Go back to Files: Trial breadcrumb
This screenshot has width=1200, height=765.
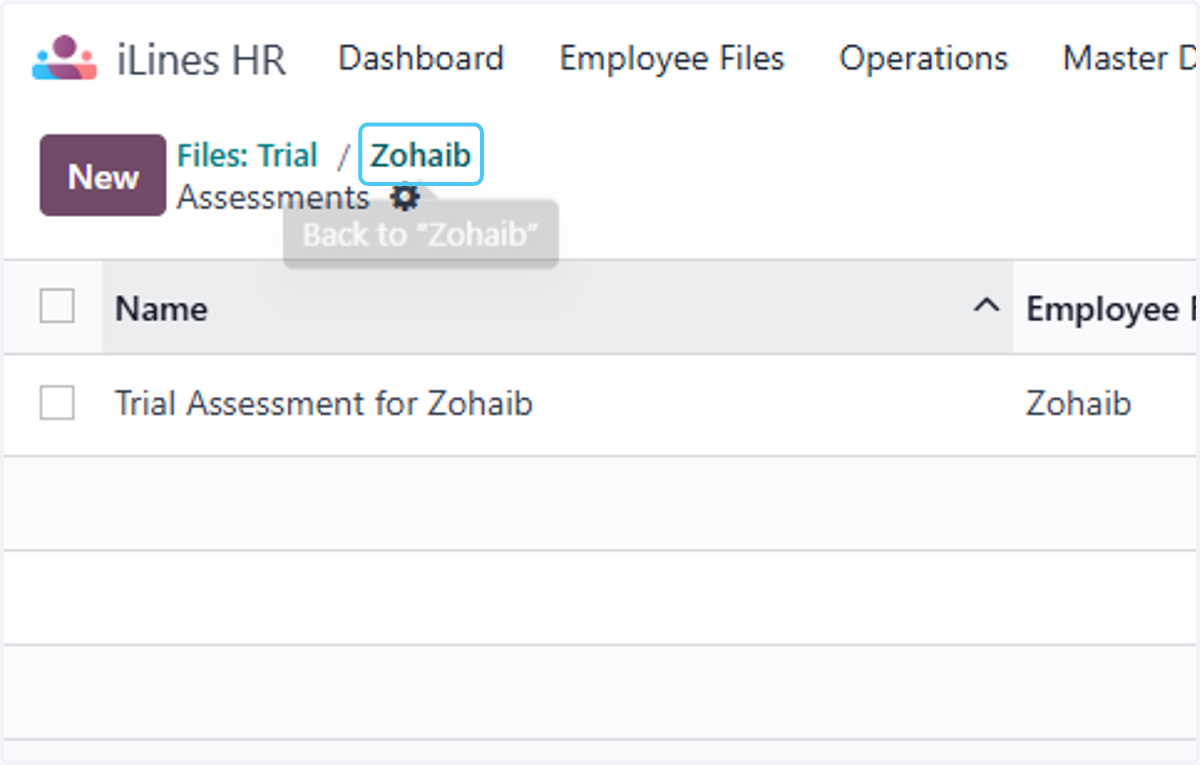pos(247,155)
